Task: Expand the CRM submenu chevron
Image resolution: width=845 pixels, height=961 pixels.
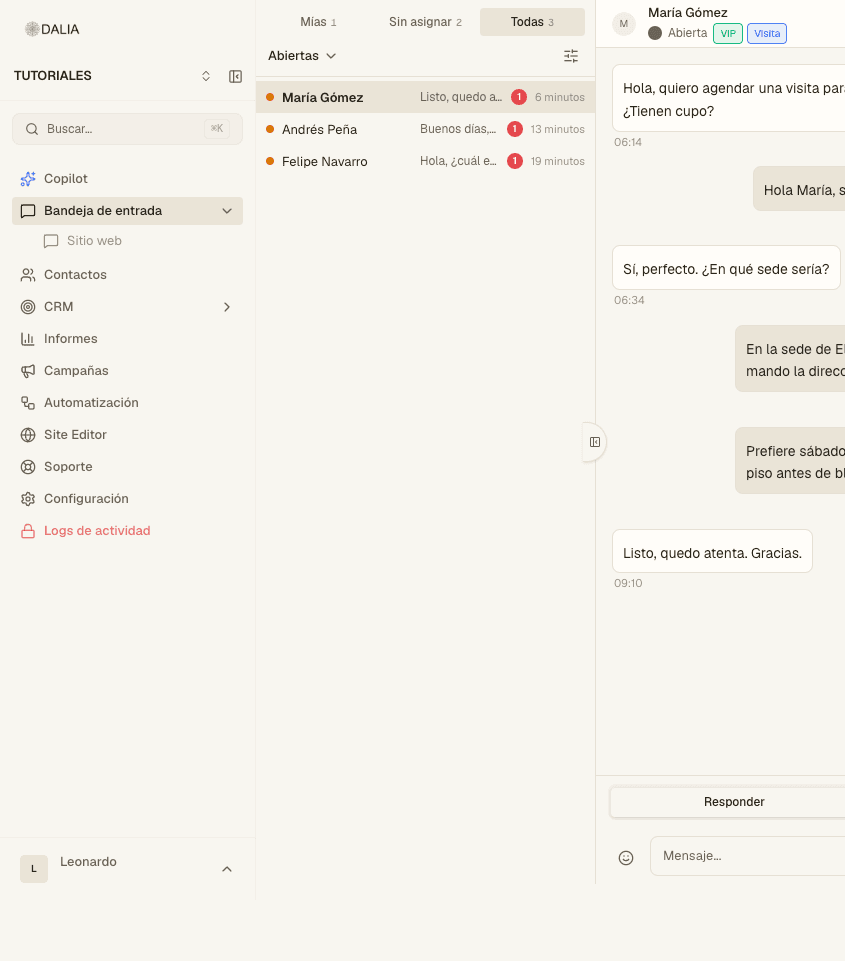Action: [x=227, y=307]
